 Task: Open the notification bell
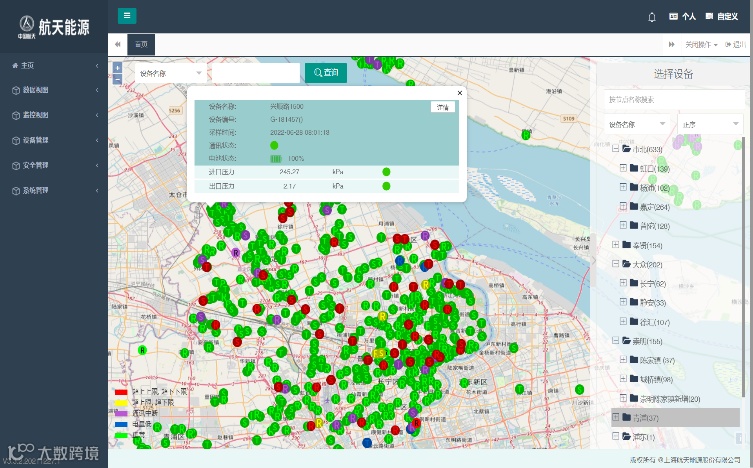[x=652, y=17]
